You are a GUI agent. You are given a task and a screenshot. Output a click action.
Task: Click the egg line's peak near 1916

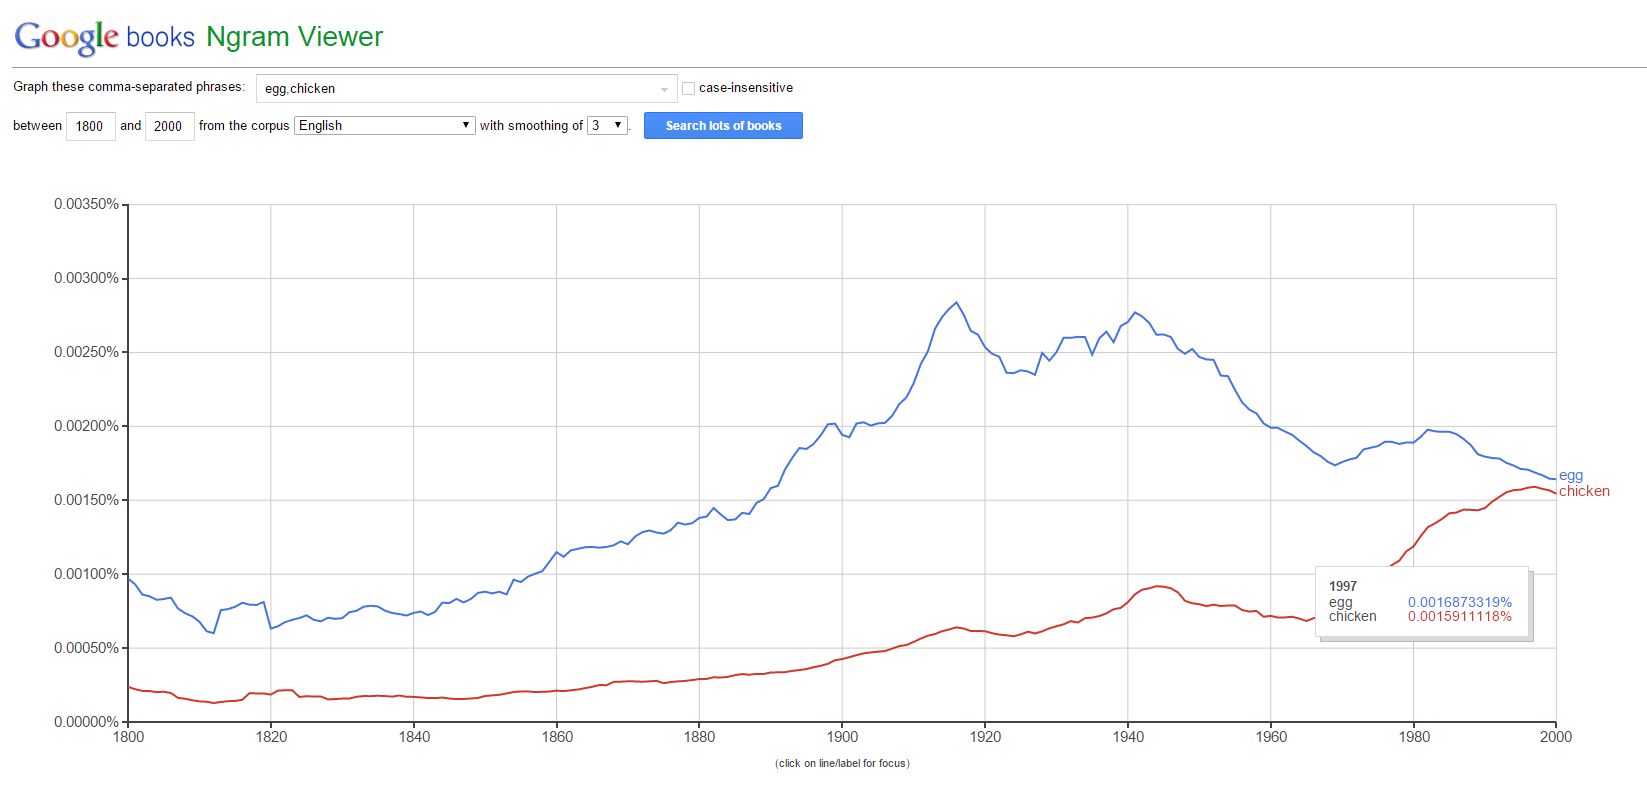point(956,302)
